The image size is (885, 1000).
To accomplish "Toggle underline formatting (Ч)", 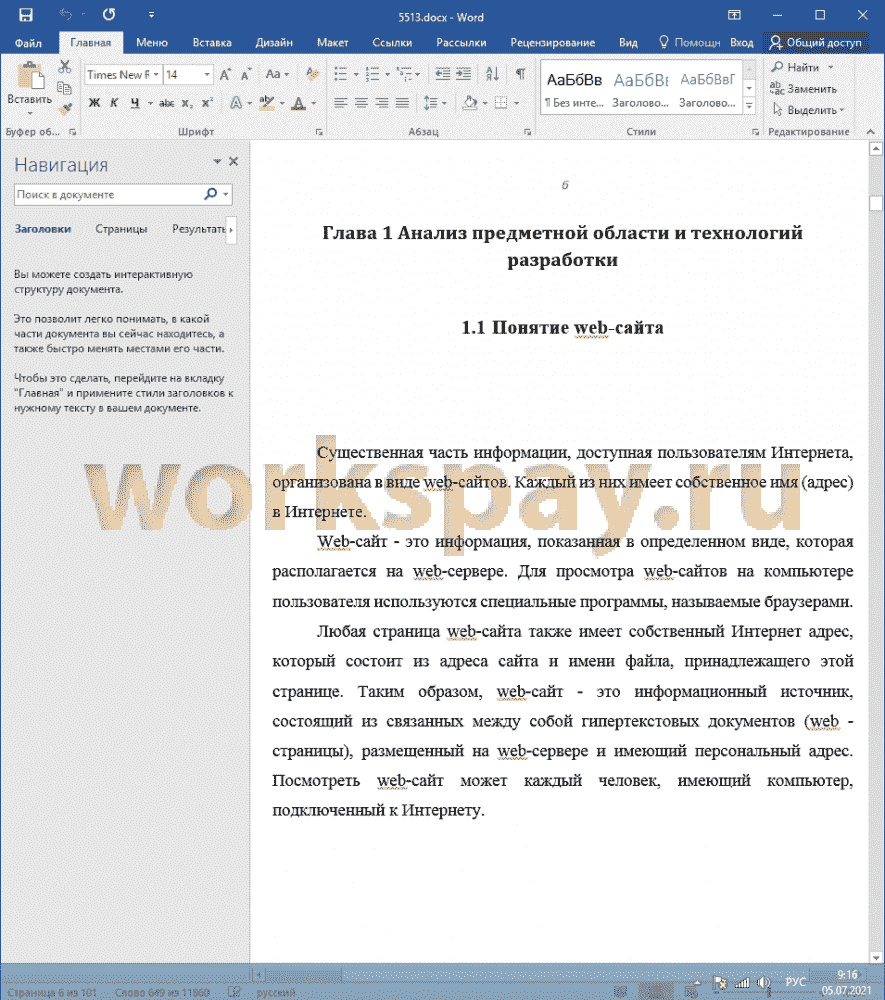I will click(135, 103).
